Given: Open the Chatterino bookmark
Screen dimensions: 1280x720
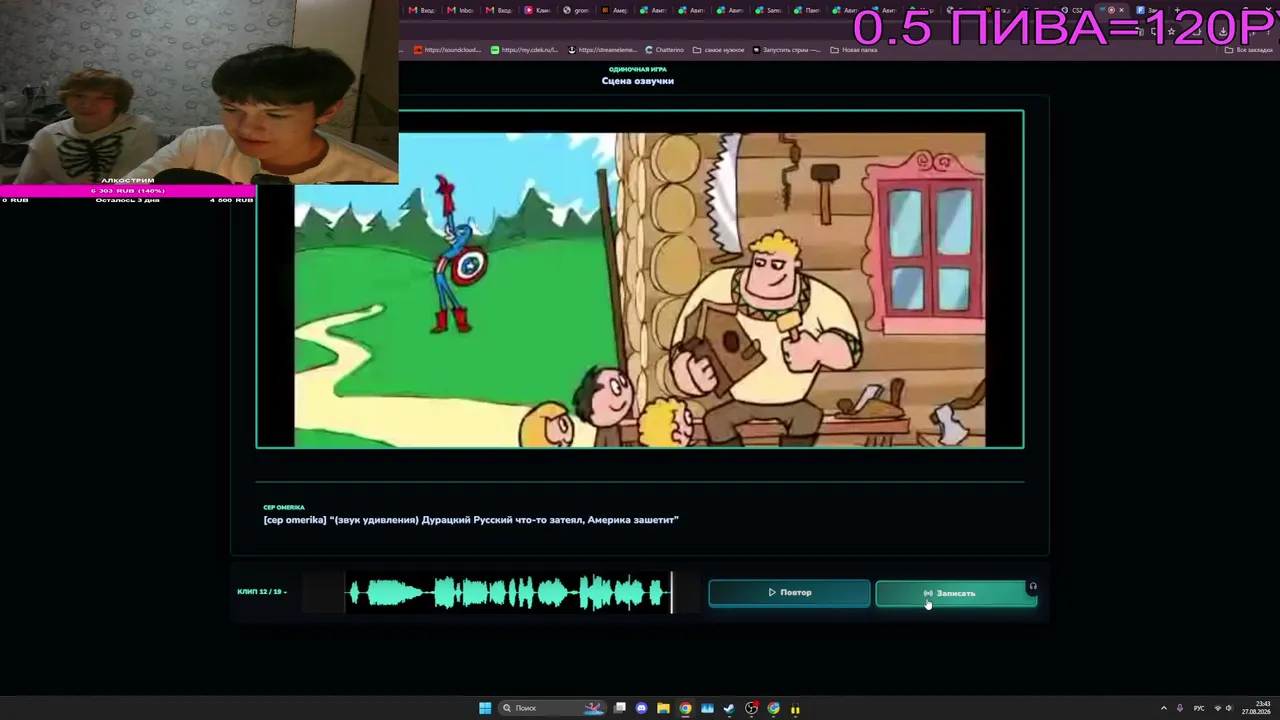Looking at the screenshot, I should [665, 50].
